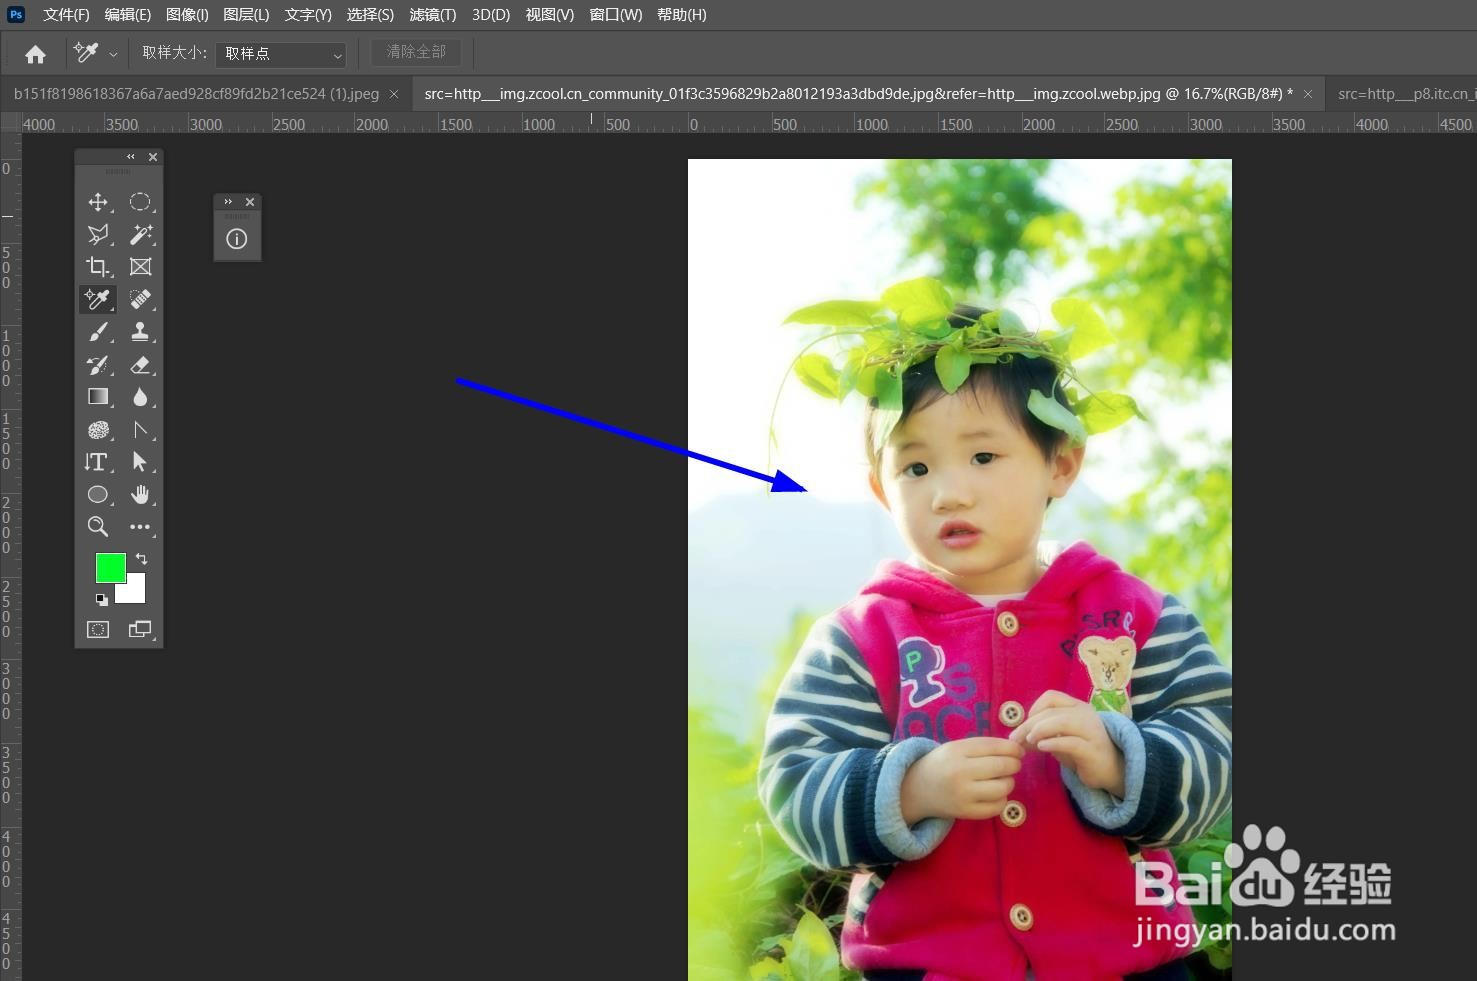Open the 选择(S) menu
1477x981 pixels.
coord(370,15)
